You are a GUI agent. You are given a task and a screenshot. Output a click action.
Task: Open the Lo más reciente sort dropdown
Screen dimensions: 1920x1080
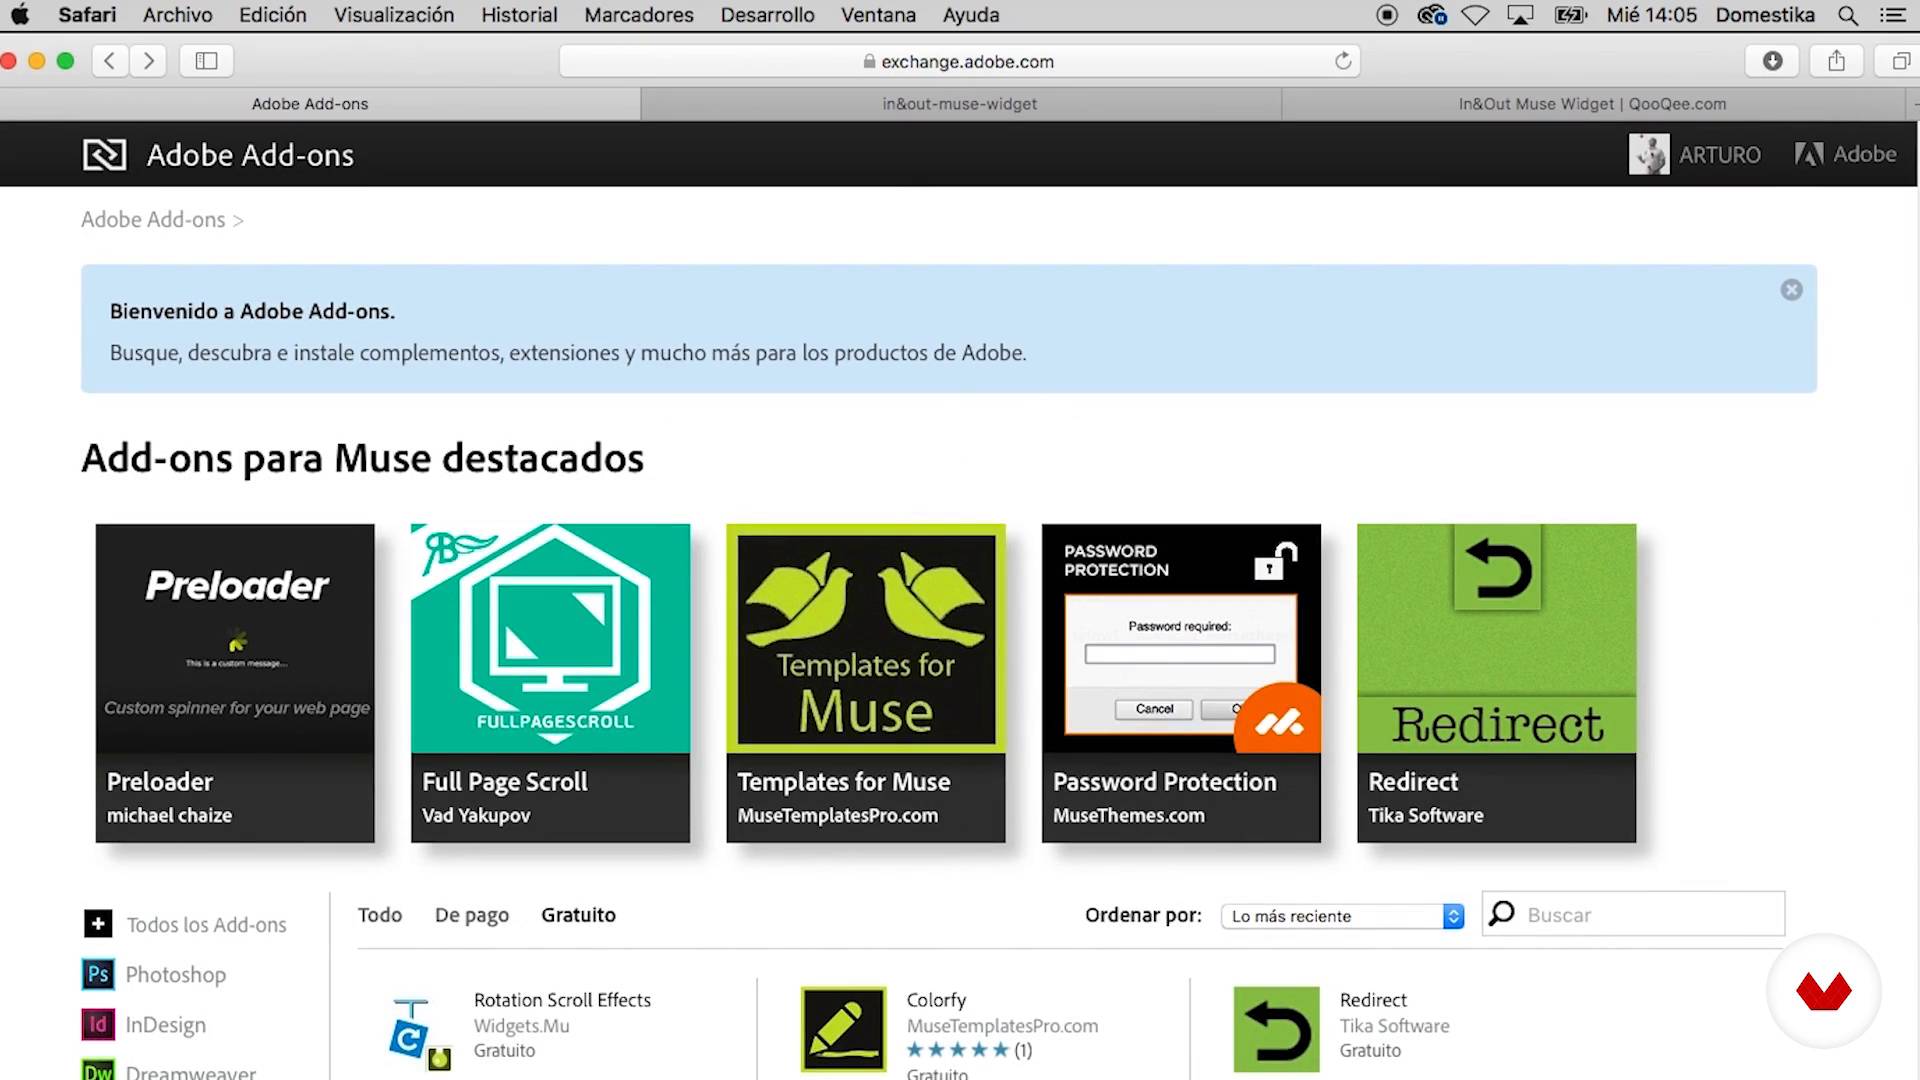pos(1342,916)
